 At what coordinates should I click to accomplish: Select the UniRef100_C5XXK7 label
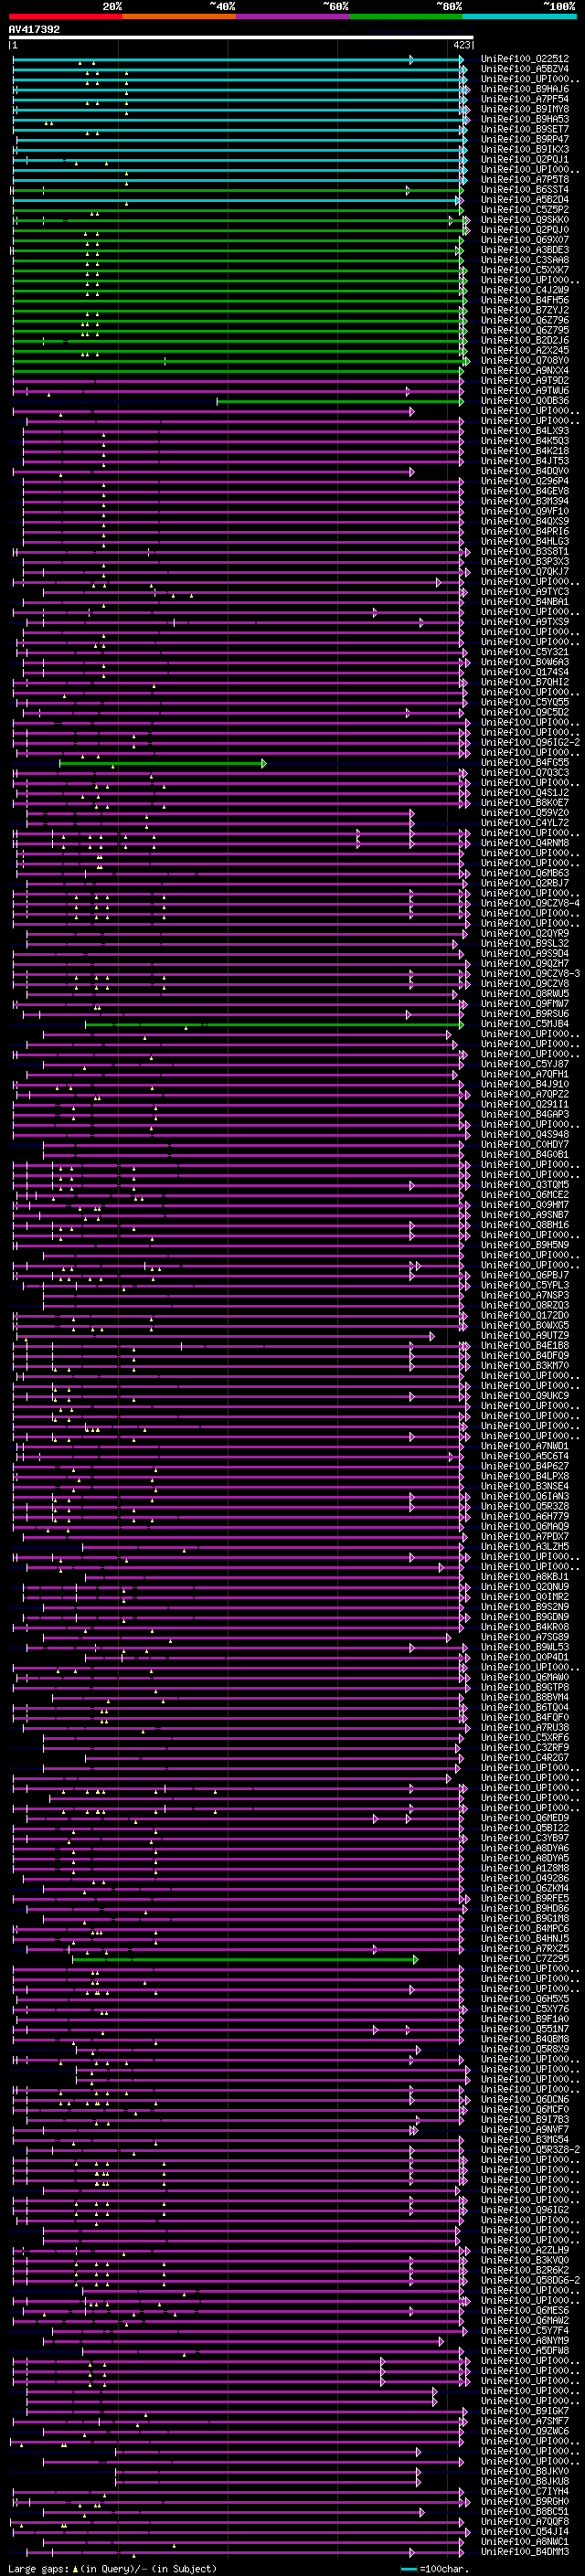pos(525,270)
